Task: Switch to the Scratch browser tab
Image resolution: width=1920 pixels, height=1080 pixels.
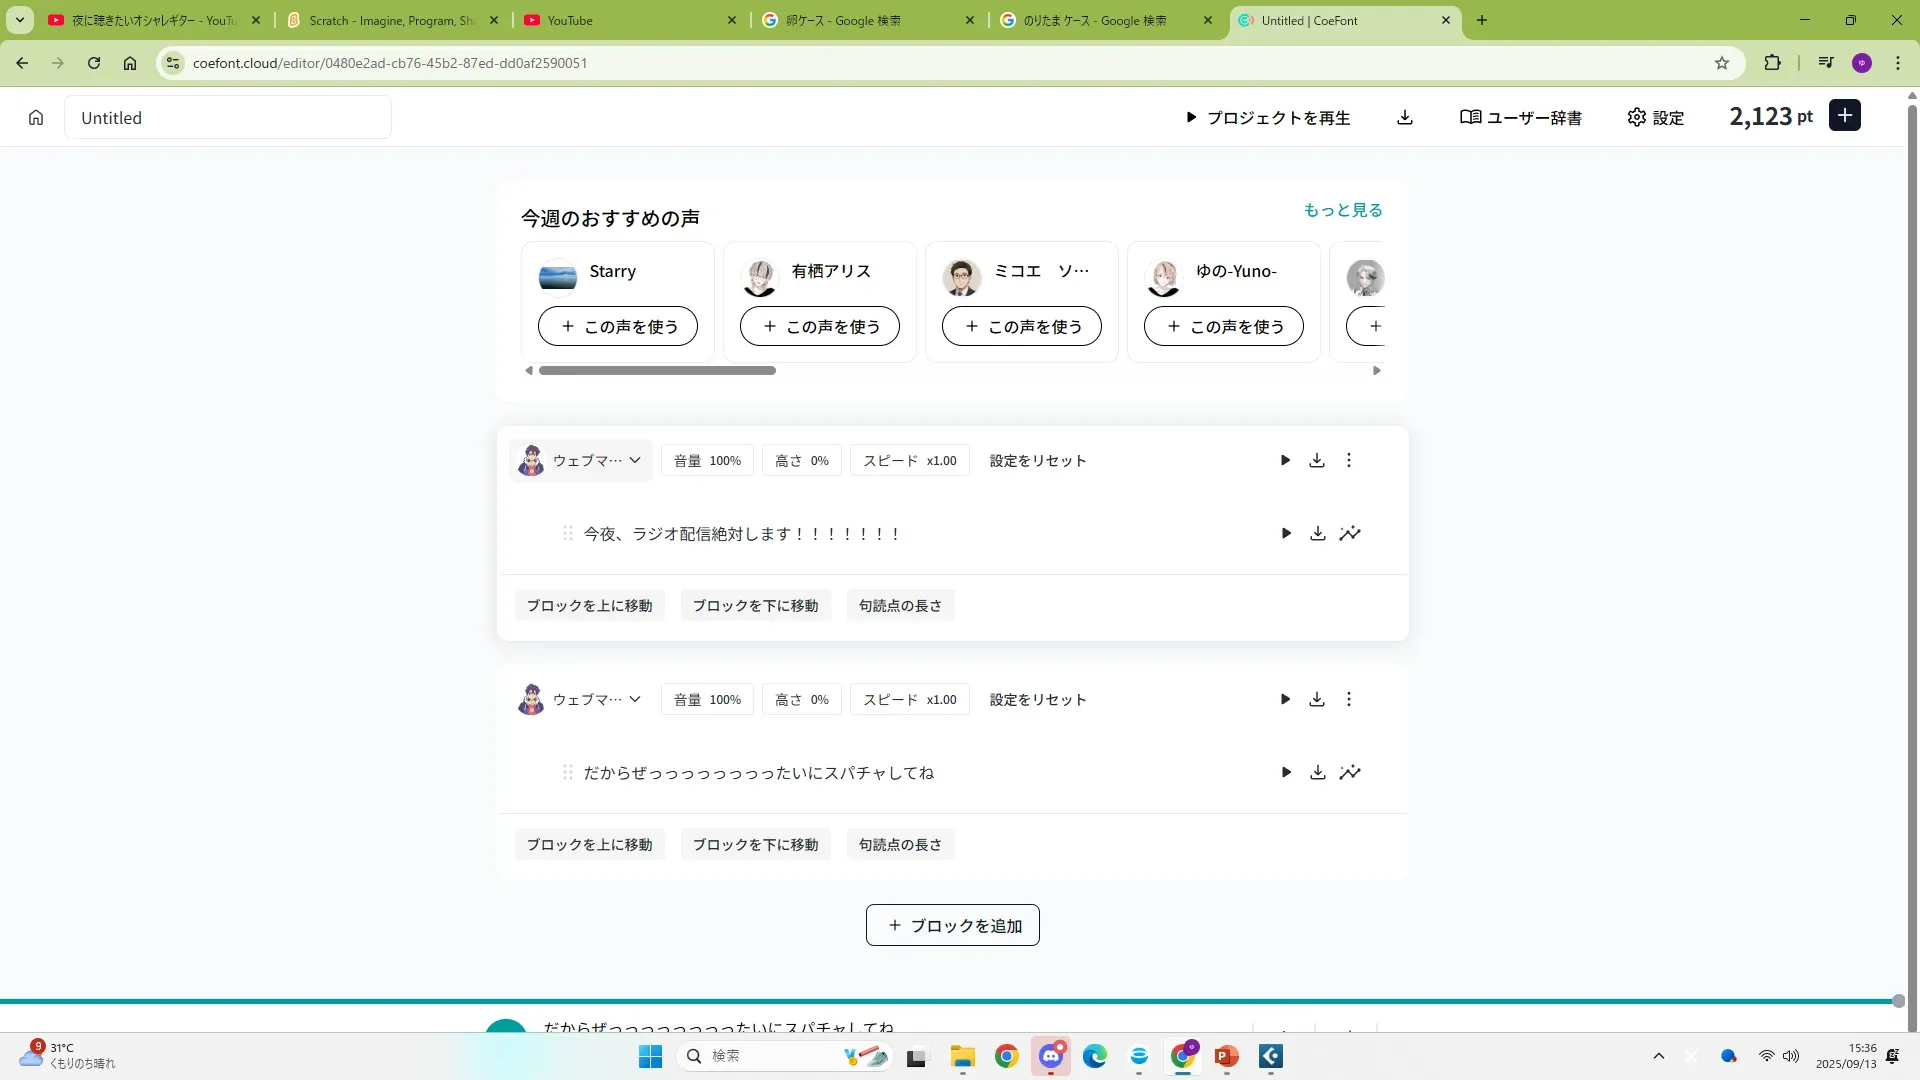Action: tap(390, 20)
